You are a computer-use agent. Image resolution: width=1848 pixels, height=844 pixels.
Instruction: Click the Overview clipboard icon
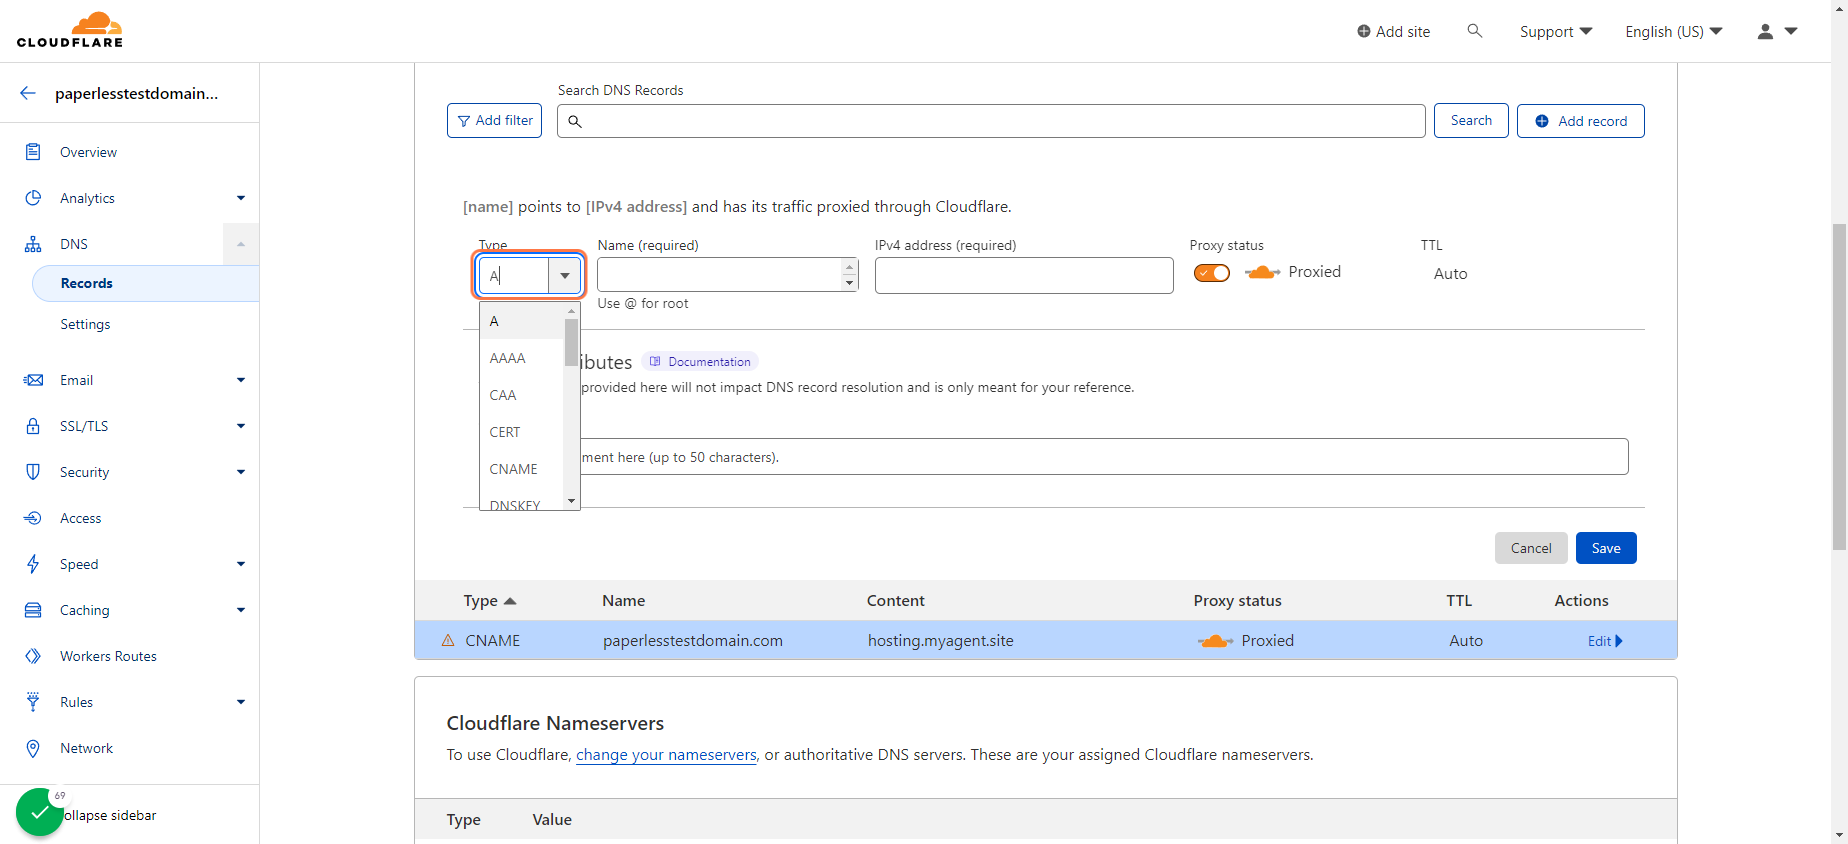click(x=33, y=152)
